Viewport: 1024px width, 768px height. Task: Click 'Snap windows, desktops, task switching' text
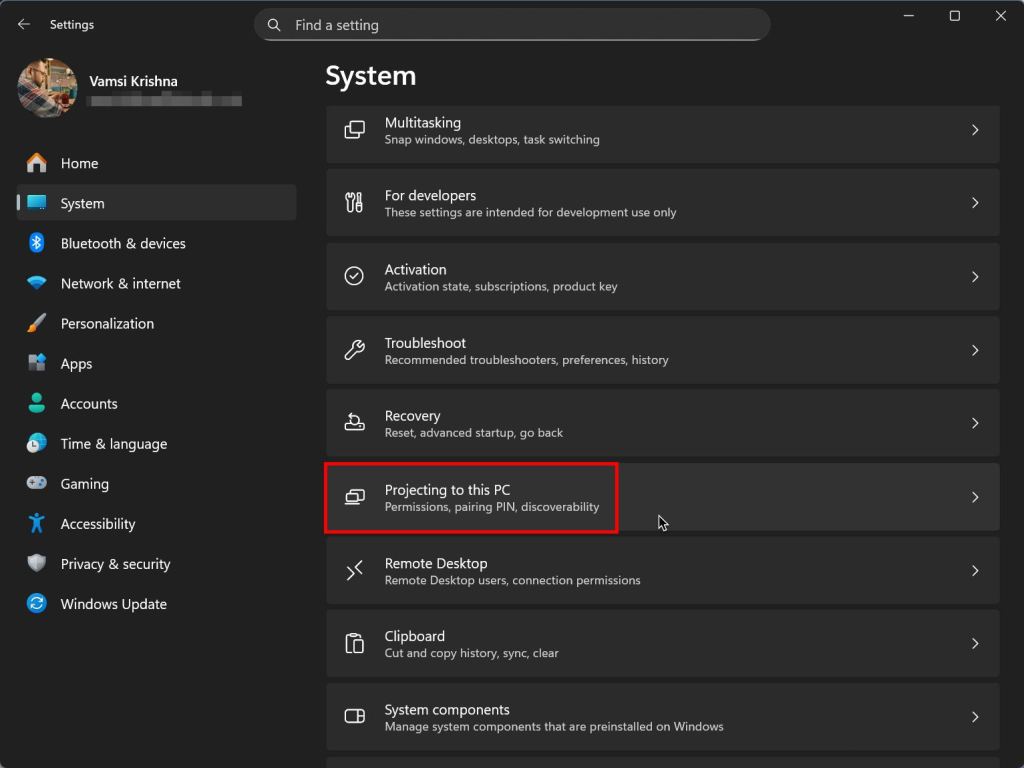pos(492,139)
